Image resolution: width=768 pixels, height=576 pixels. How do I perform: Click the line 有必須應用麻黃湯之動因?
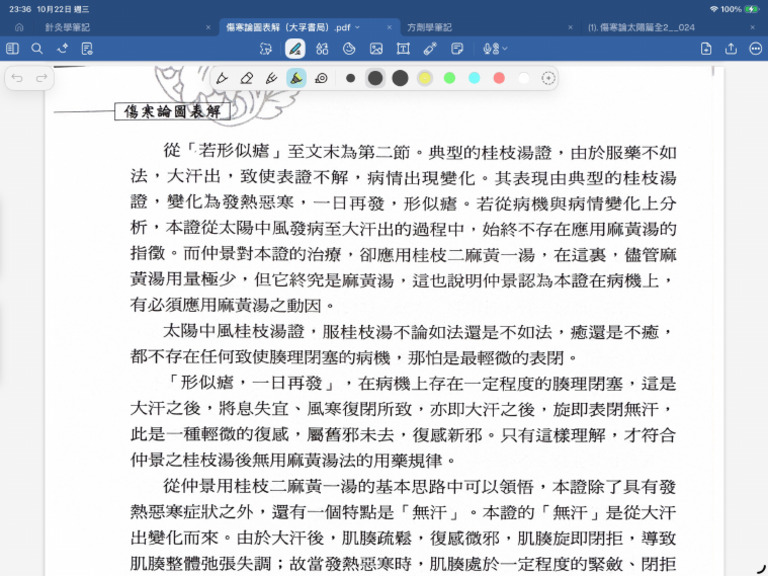pyautogui.click(x=233, y=306)
